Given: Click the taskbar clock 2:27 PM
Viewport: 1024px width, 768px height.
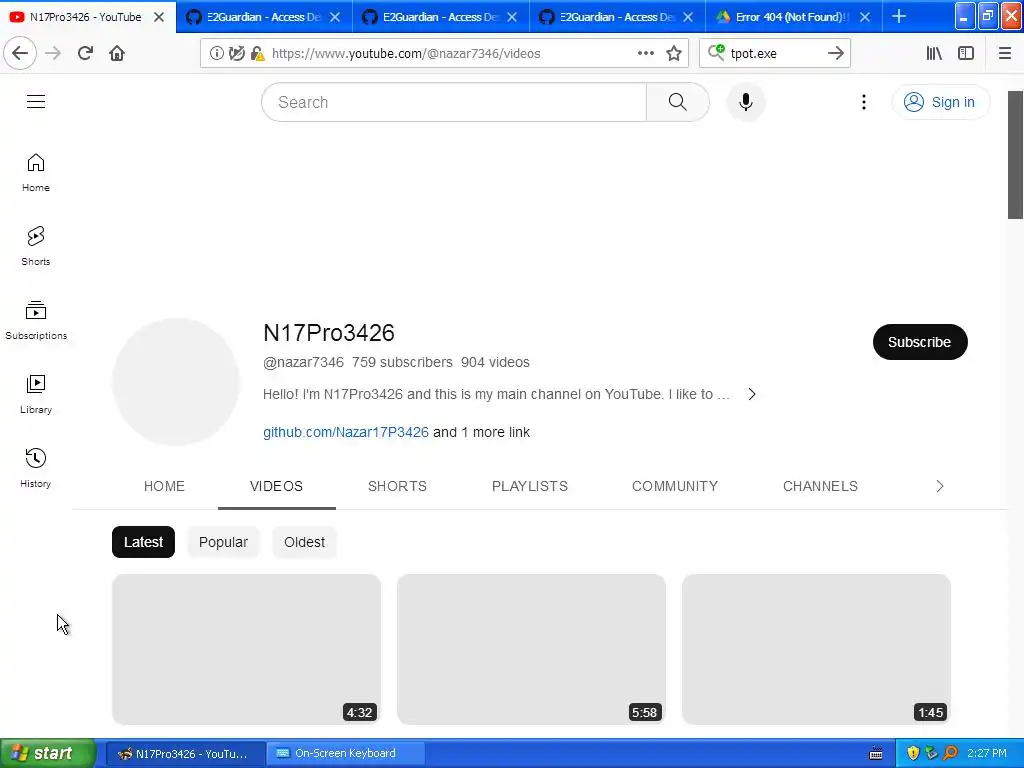Looking at the screenshot, I should (x=987, y=753).
